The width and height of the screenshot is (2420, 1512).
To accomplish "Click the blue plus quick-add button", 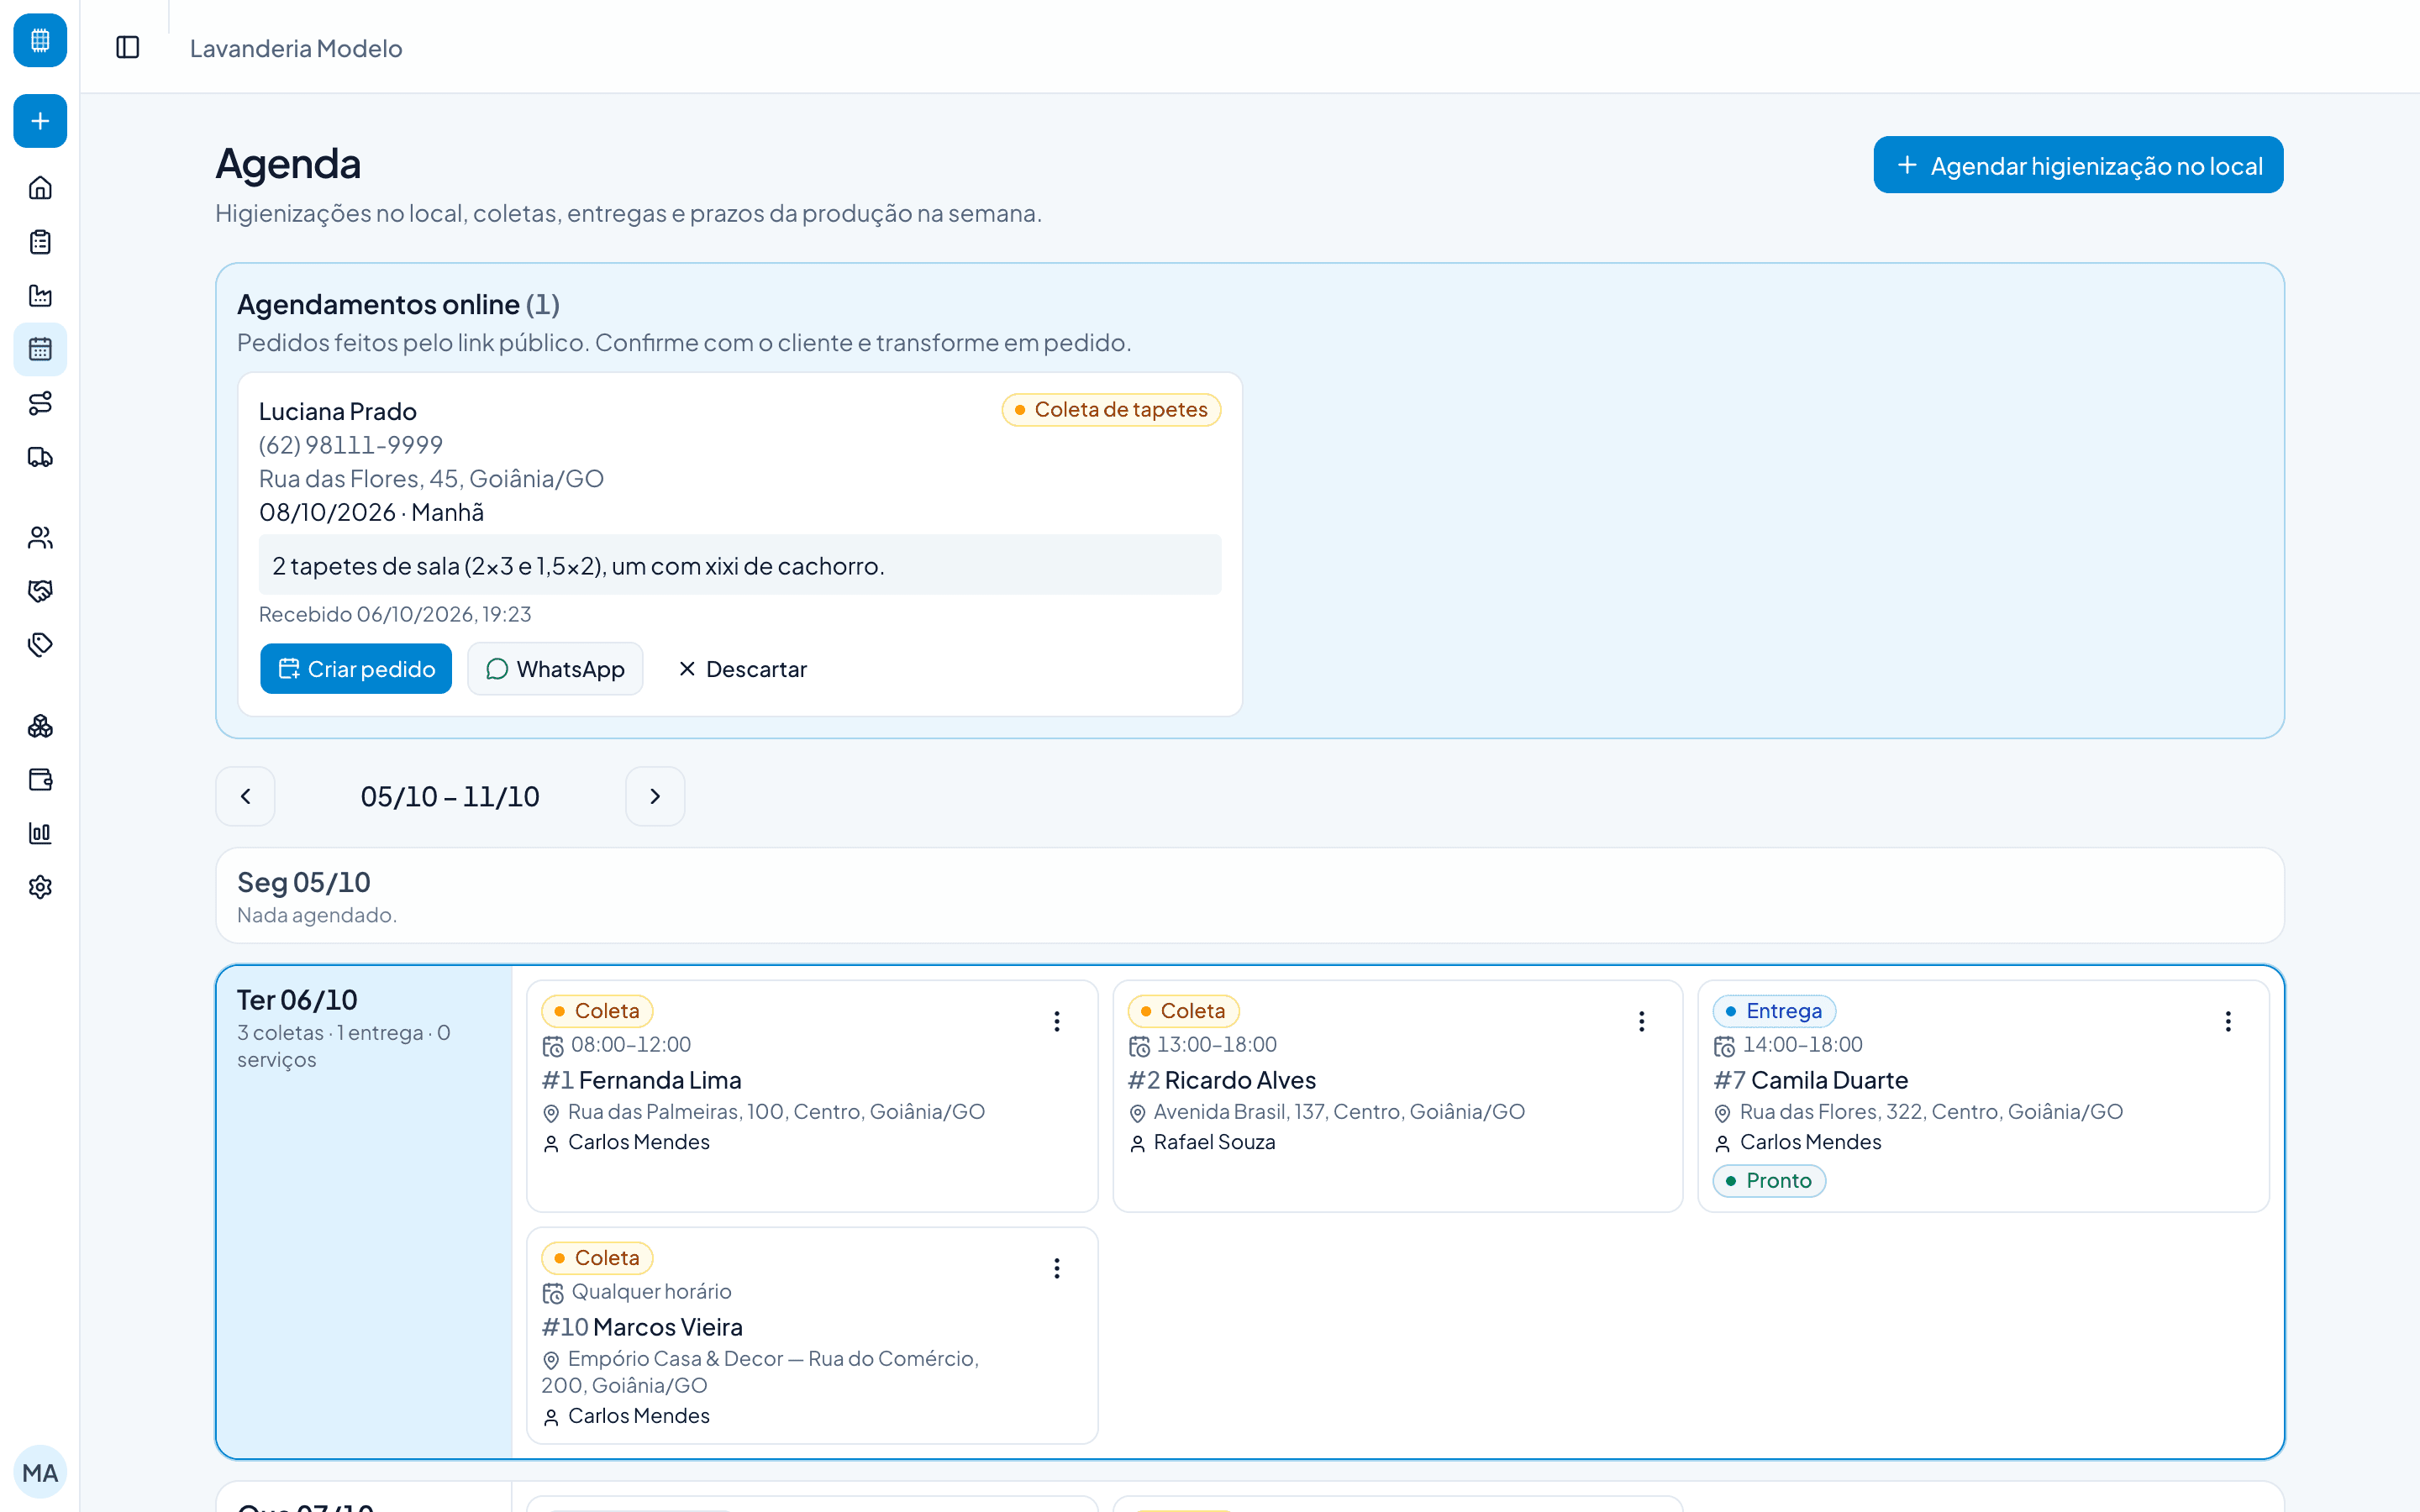I will [40, 121].
